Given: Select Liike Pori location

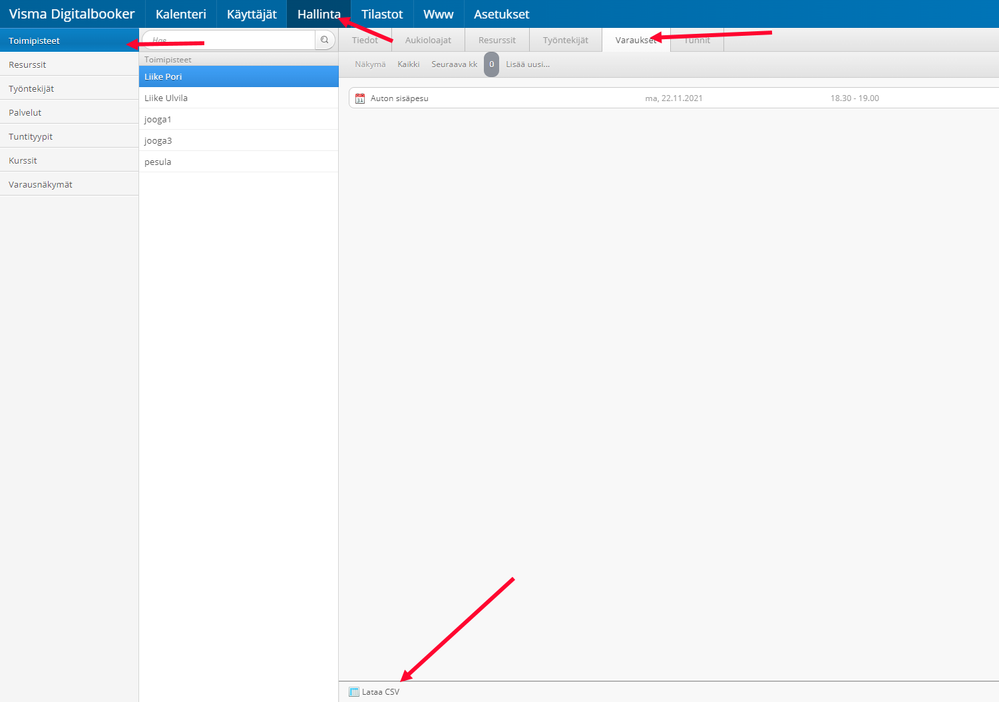Looking at the screenshot, I should click(239, 76).
